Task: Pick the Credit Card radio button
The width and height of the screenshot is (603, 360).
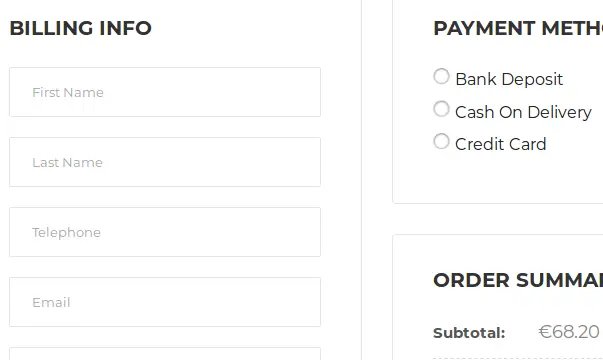Action: click(x=441, y=141)
